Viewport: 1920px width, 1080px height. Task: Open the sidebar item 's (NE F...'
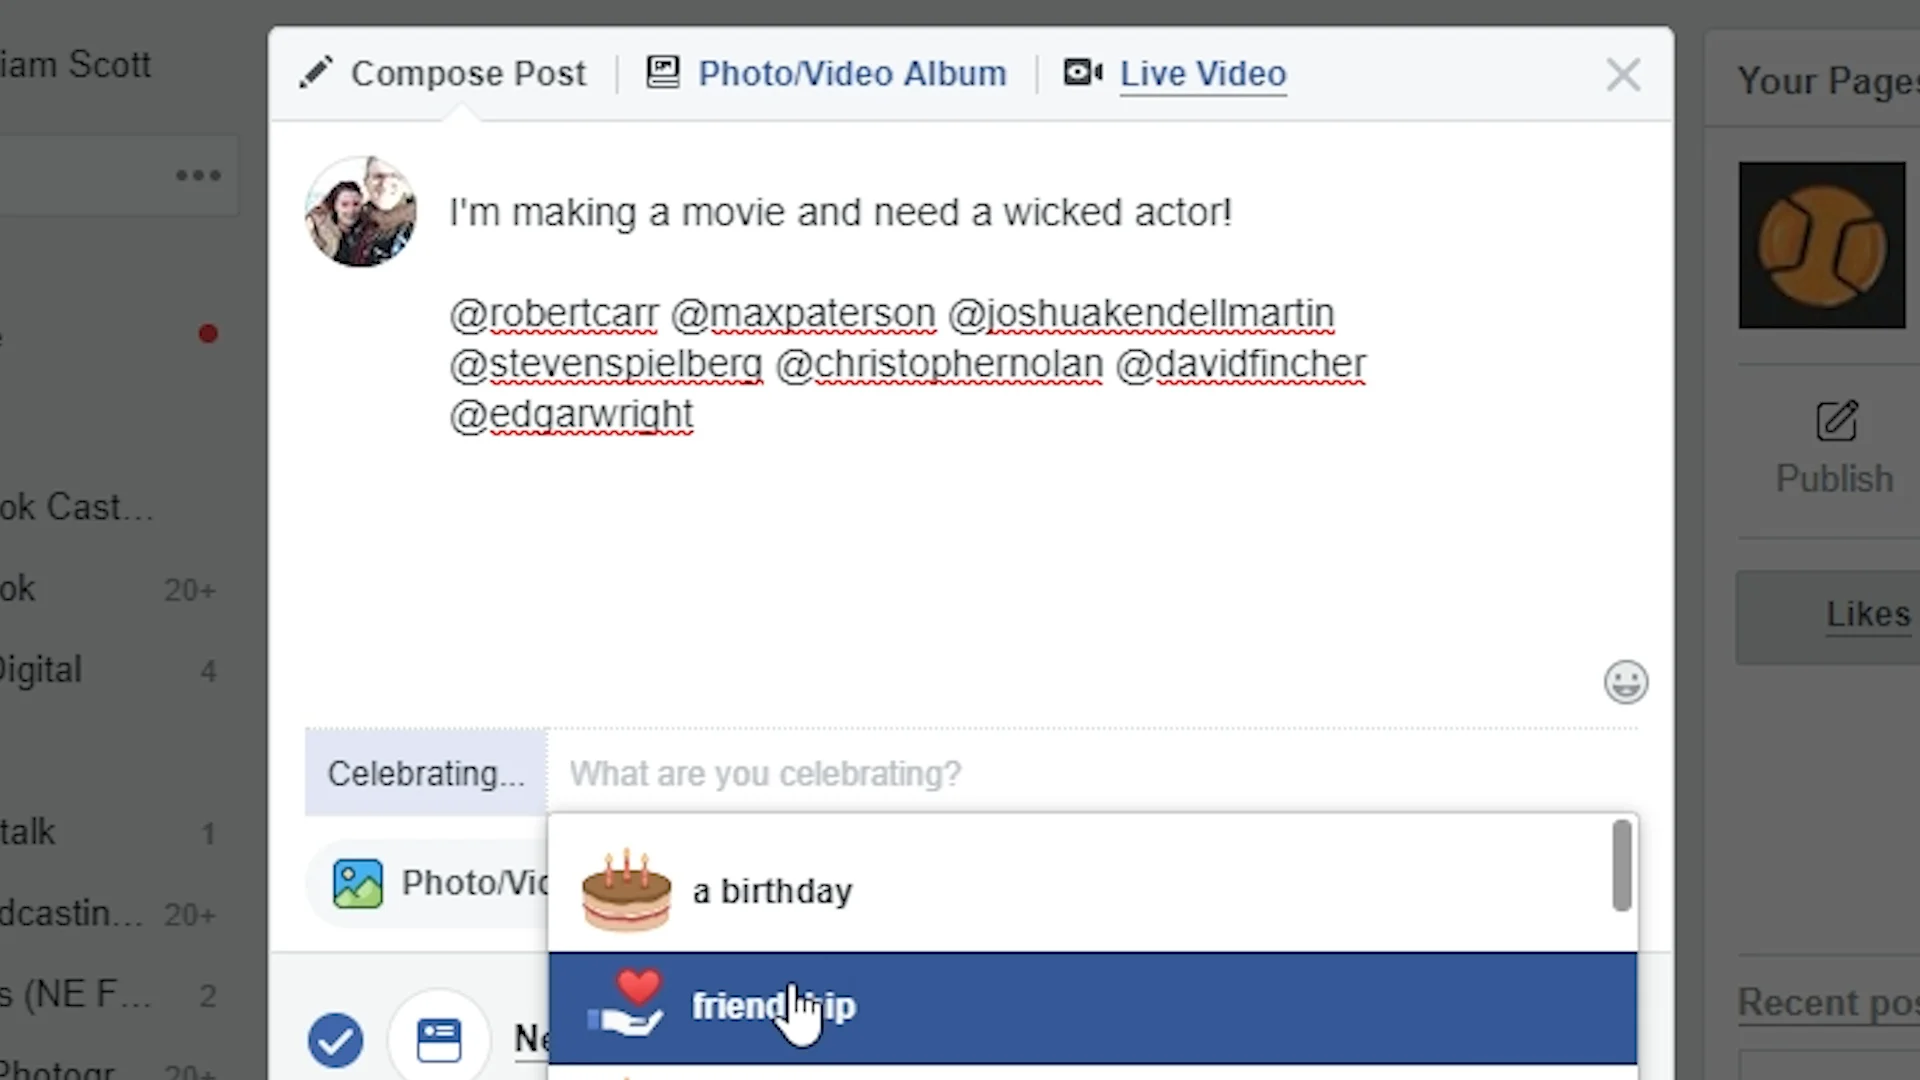coord(76,995)
